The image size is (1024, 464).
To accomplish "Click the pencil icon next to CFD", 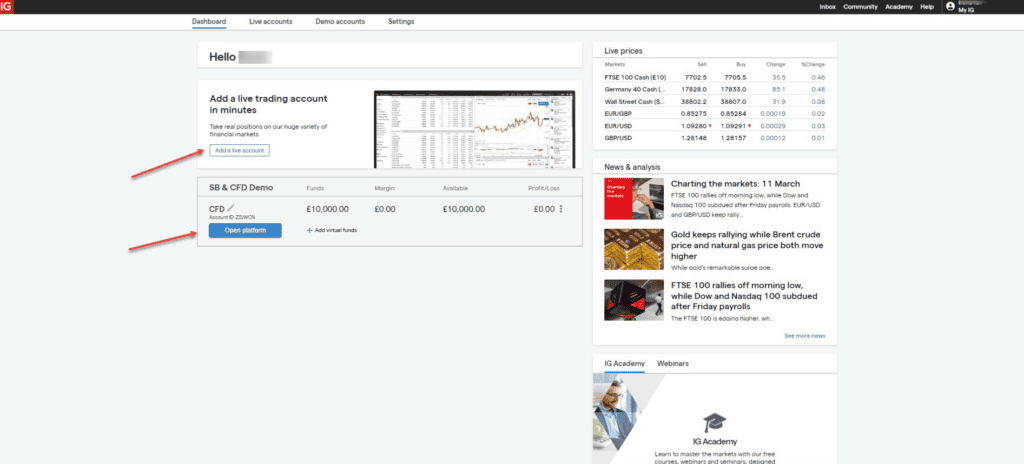I will click(x=231, y=208).
